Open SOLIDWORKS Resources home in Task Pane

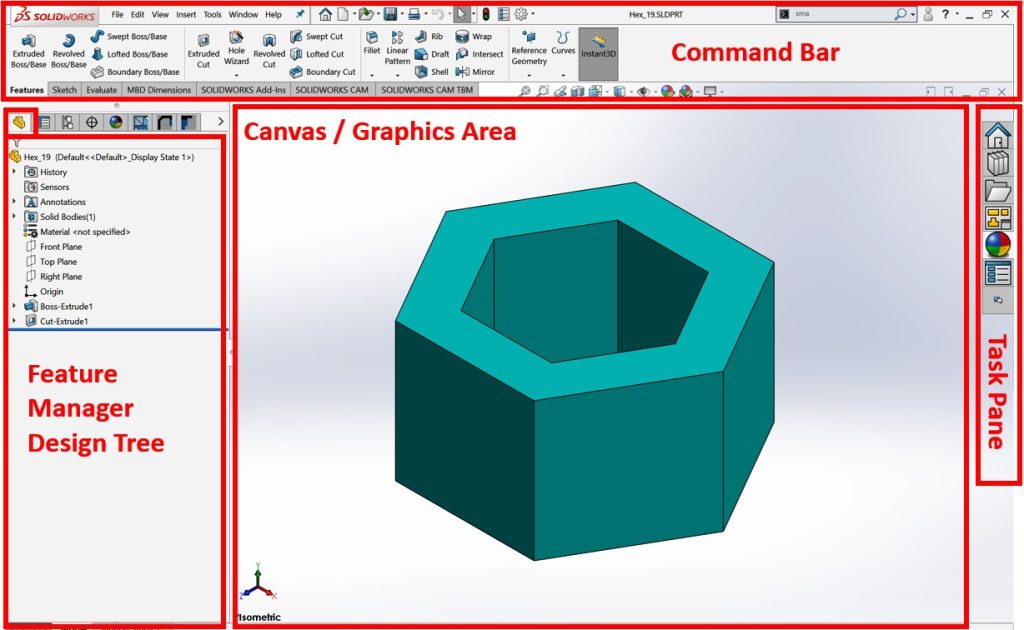pyautogui.click(x=997, y=136)
